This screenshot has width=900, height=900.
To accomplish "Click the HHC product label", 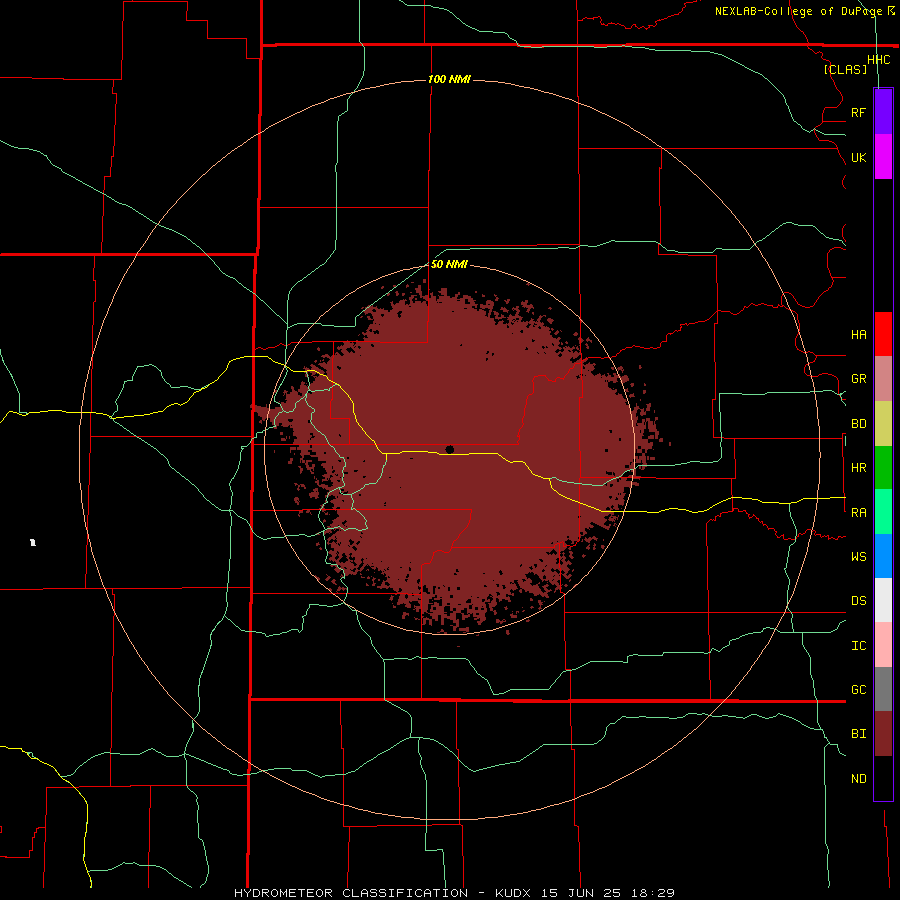I will (878, 60).
